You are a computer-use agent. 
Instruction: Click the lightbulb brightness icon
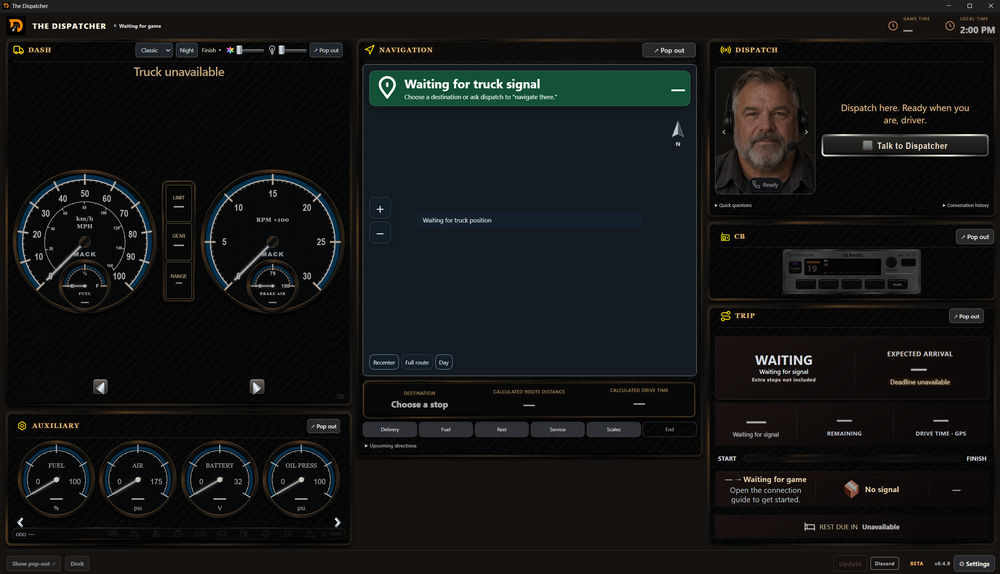pyautogui.click(x=272, y=50)
